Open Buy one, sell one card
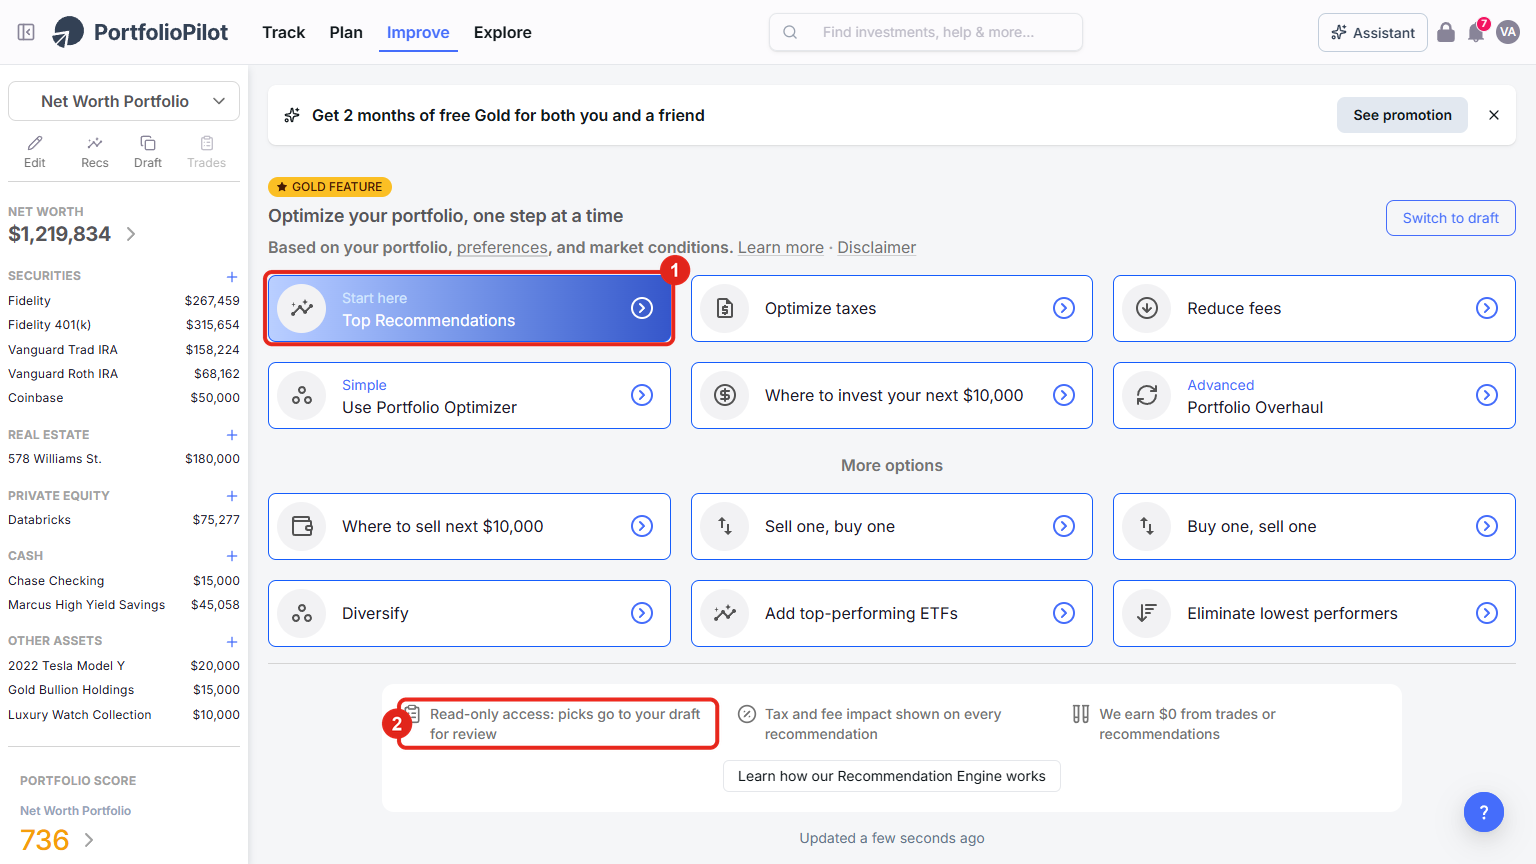The height and width of the screenshot is (864, 1536). coord(1314,526)
